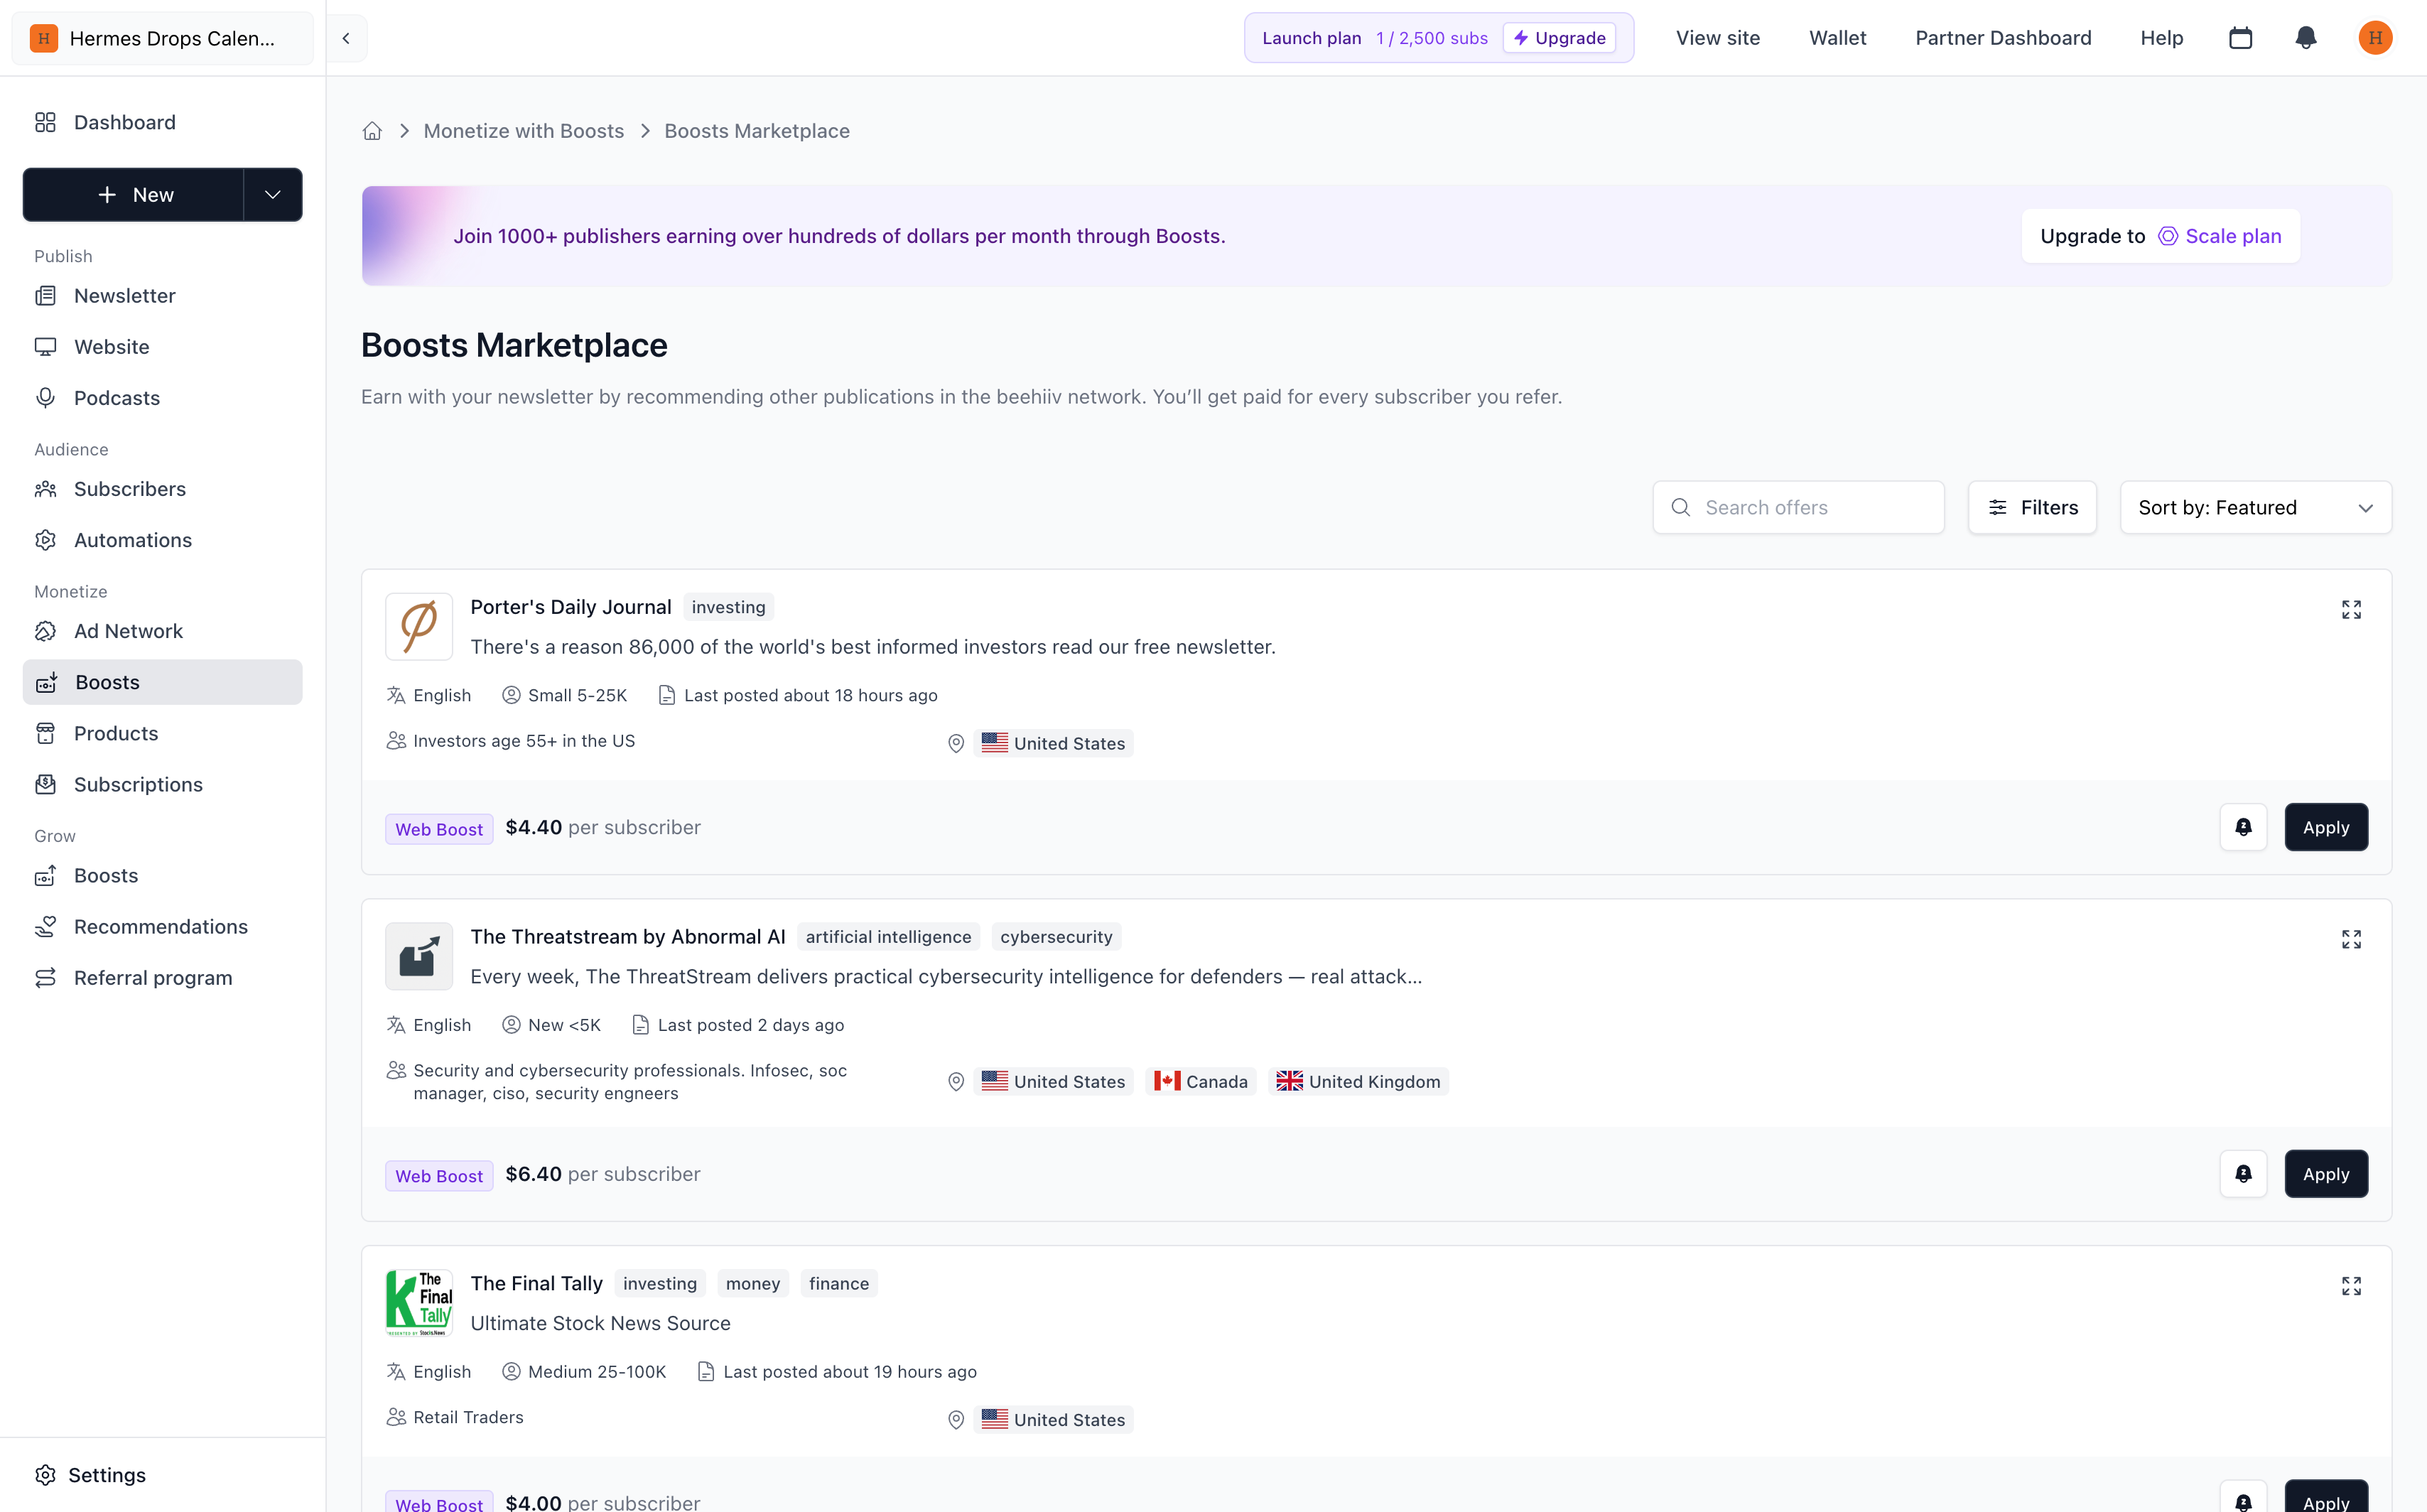Click the $4.40 per subscriber price
The image size is (2427, 1512).
click(603, 828)
